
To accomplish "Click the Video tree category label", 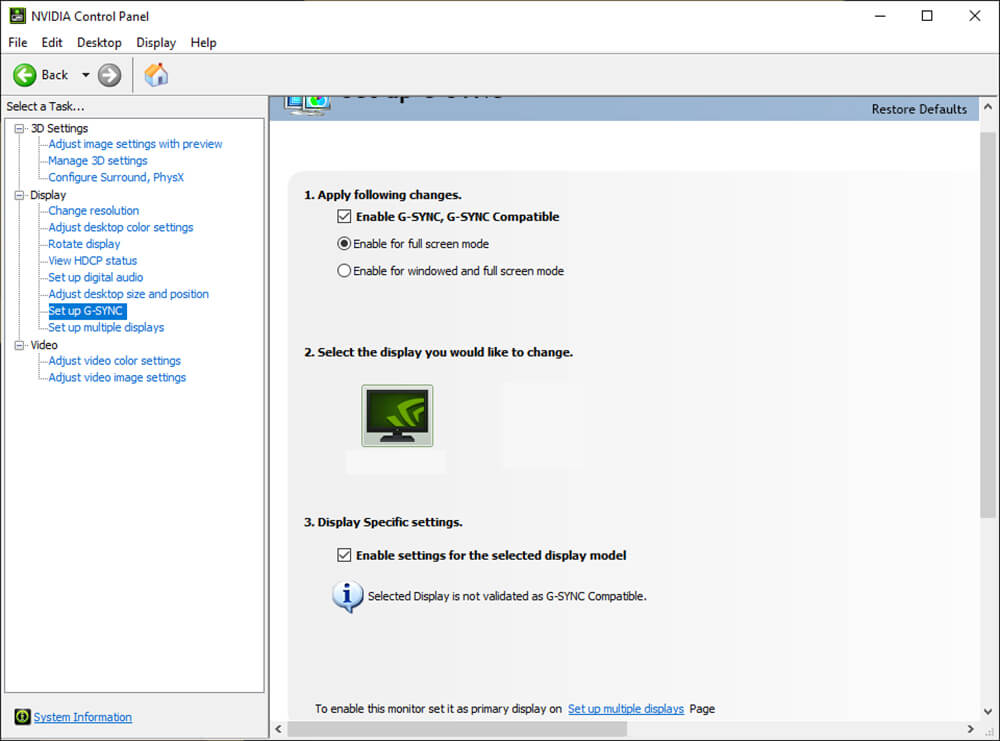I will point(44,345).
